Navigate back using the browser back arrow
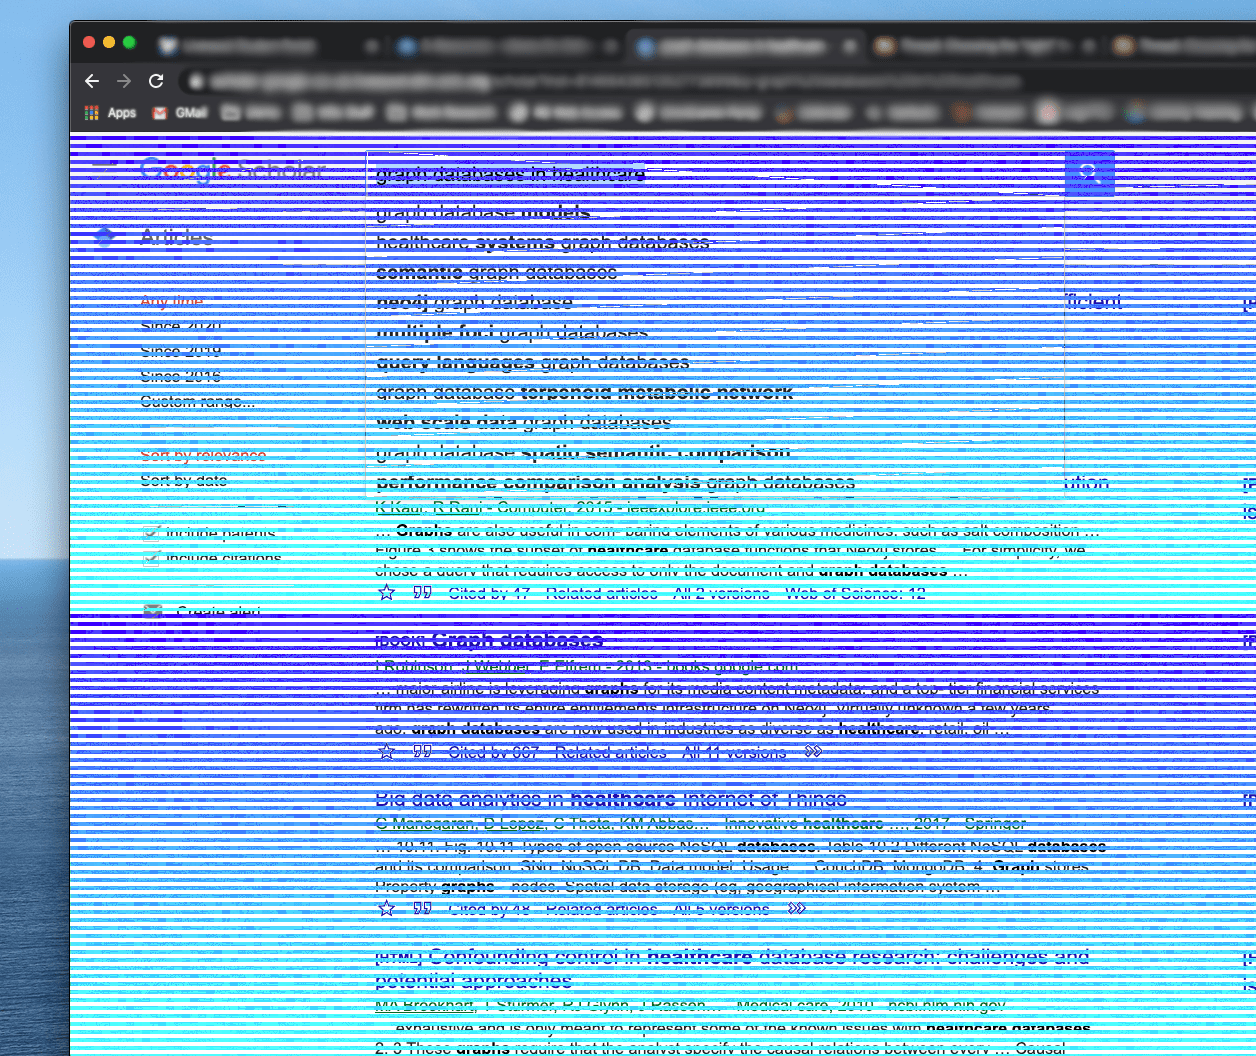 click(x=92, y=82)
